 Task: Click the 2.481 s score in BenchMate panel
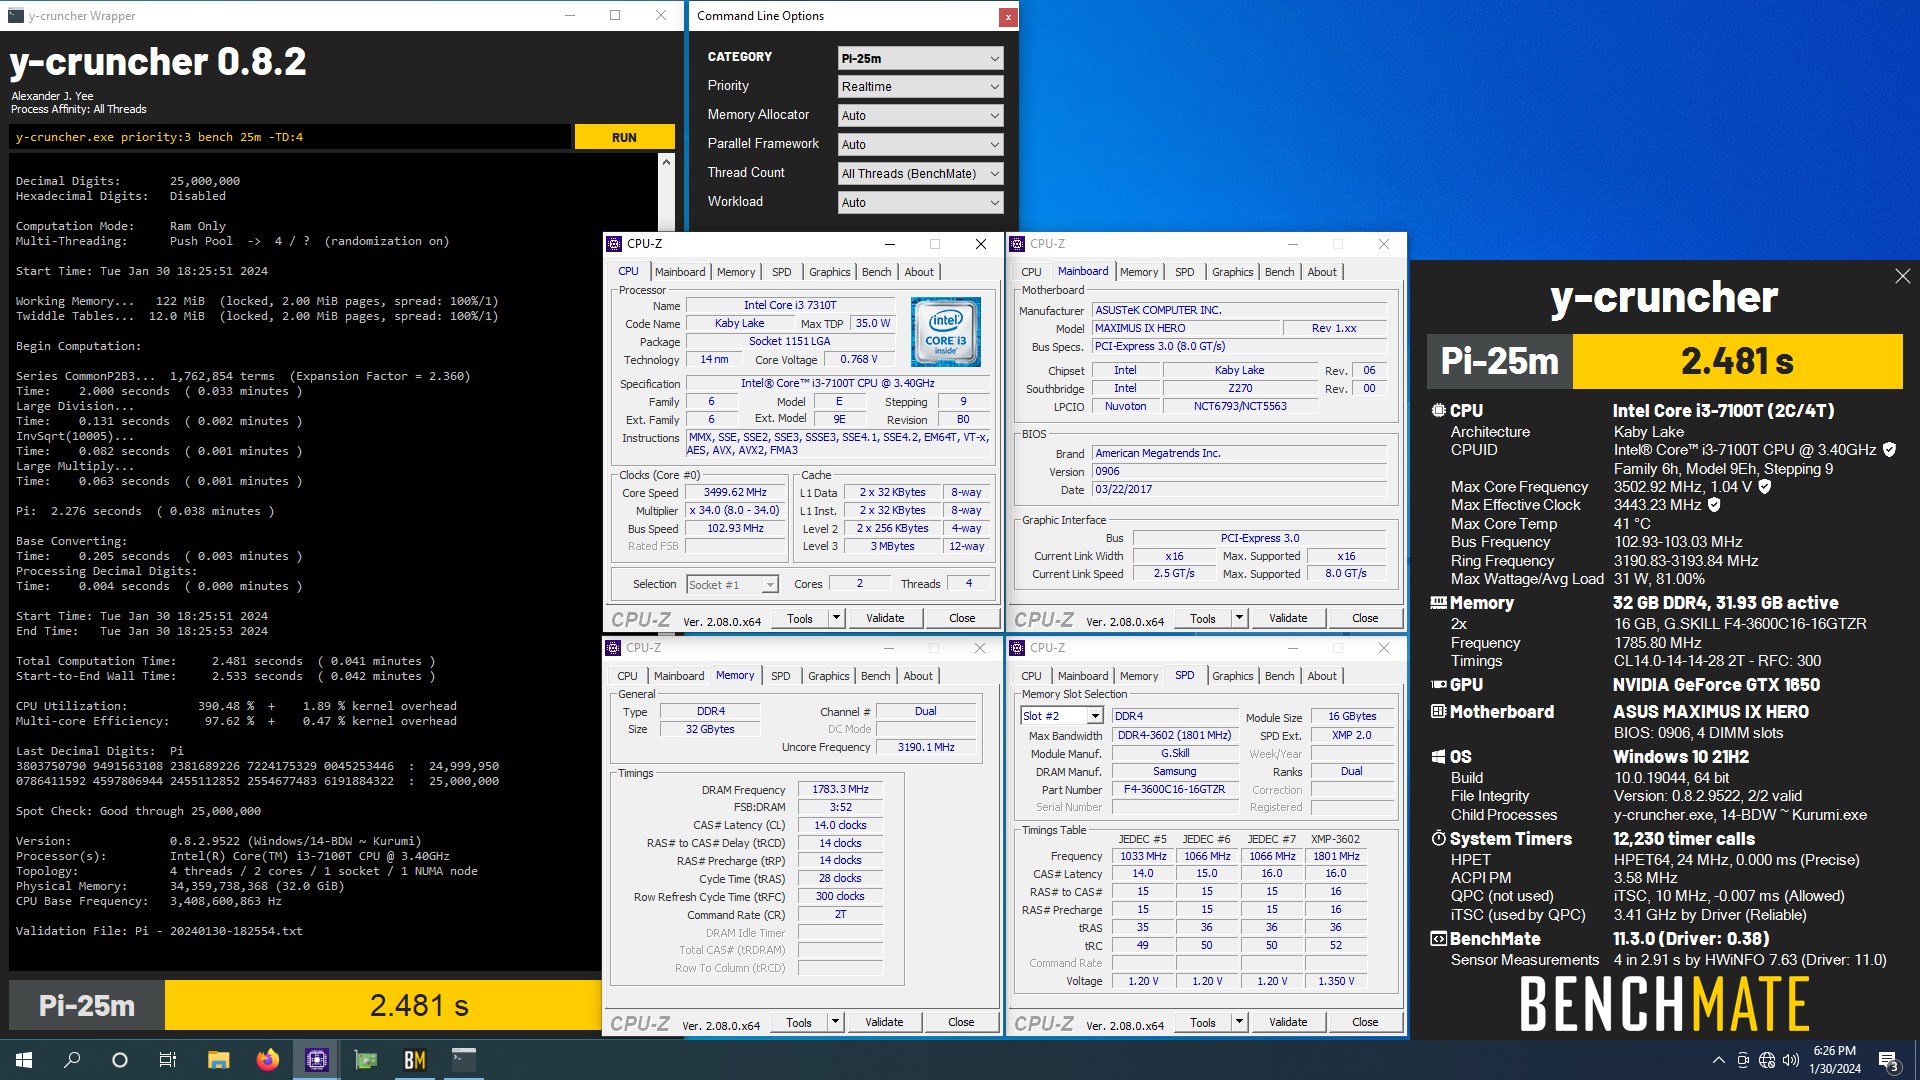1737,361
